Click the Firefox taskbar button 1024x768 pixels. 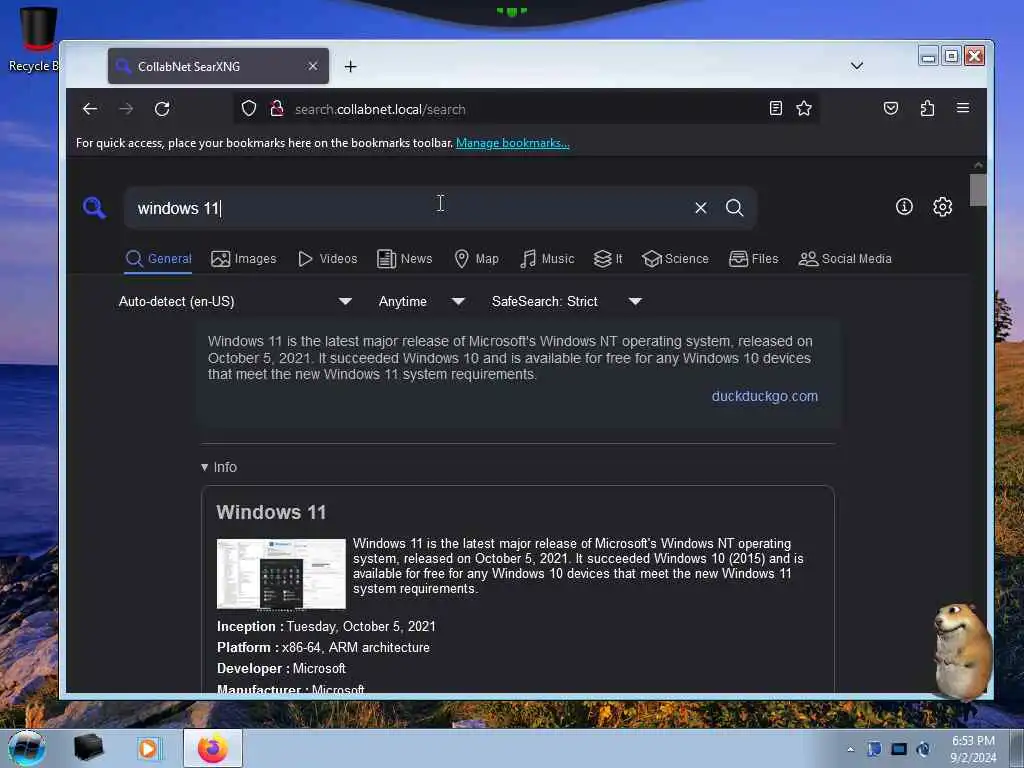(x=212, y=748)
